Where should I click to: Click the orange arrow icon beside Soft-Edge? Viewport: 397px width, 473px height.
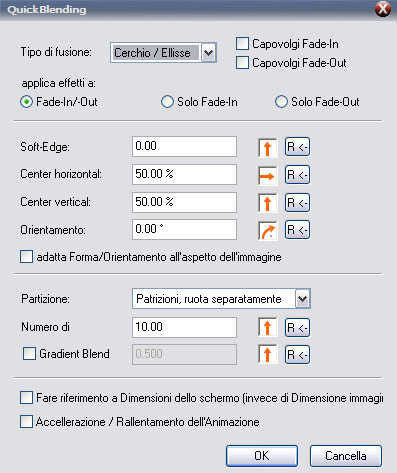[x=267, y=147]
